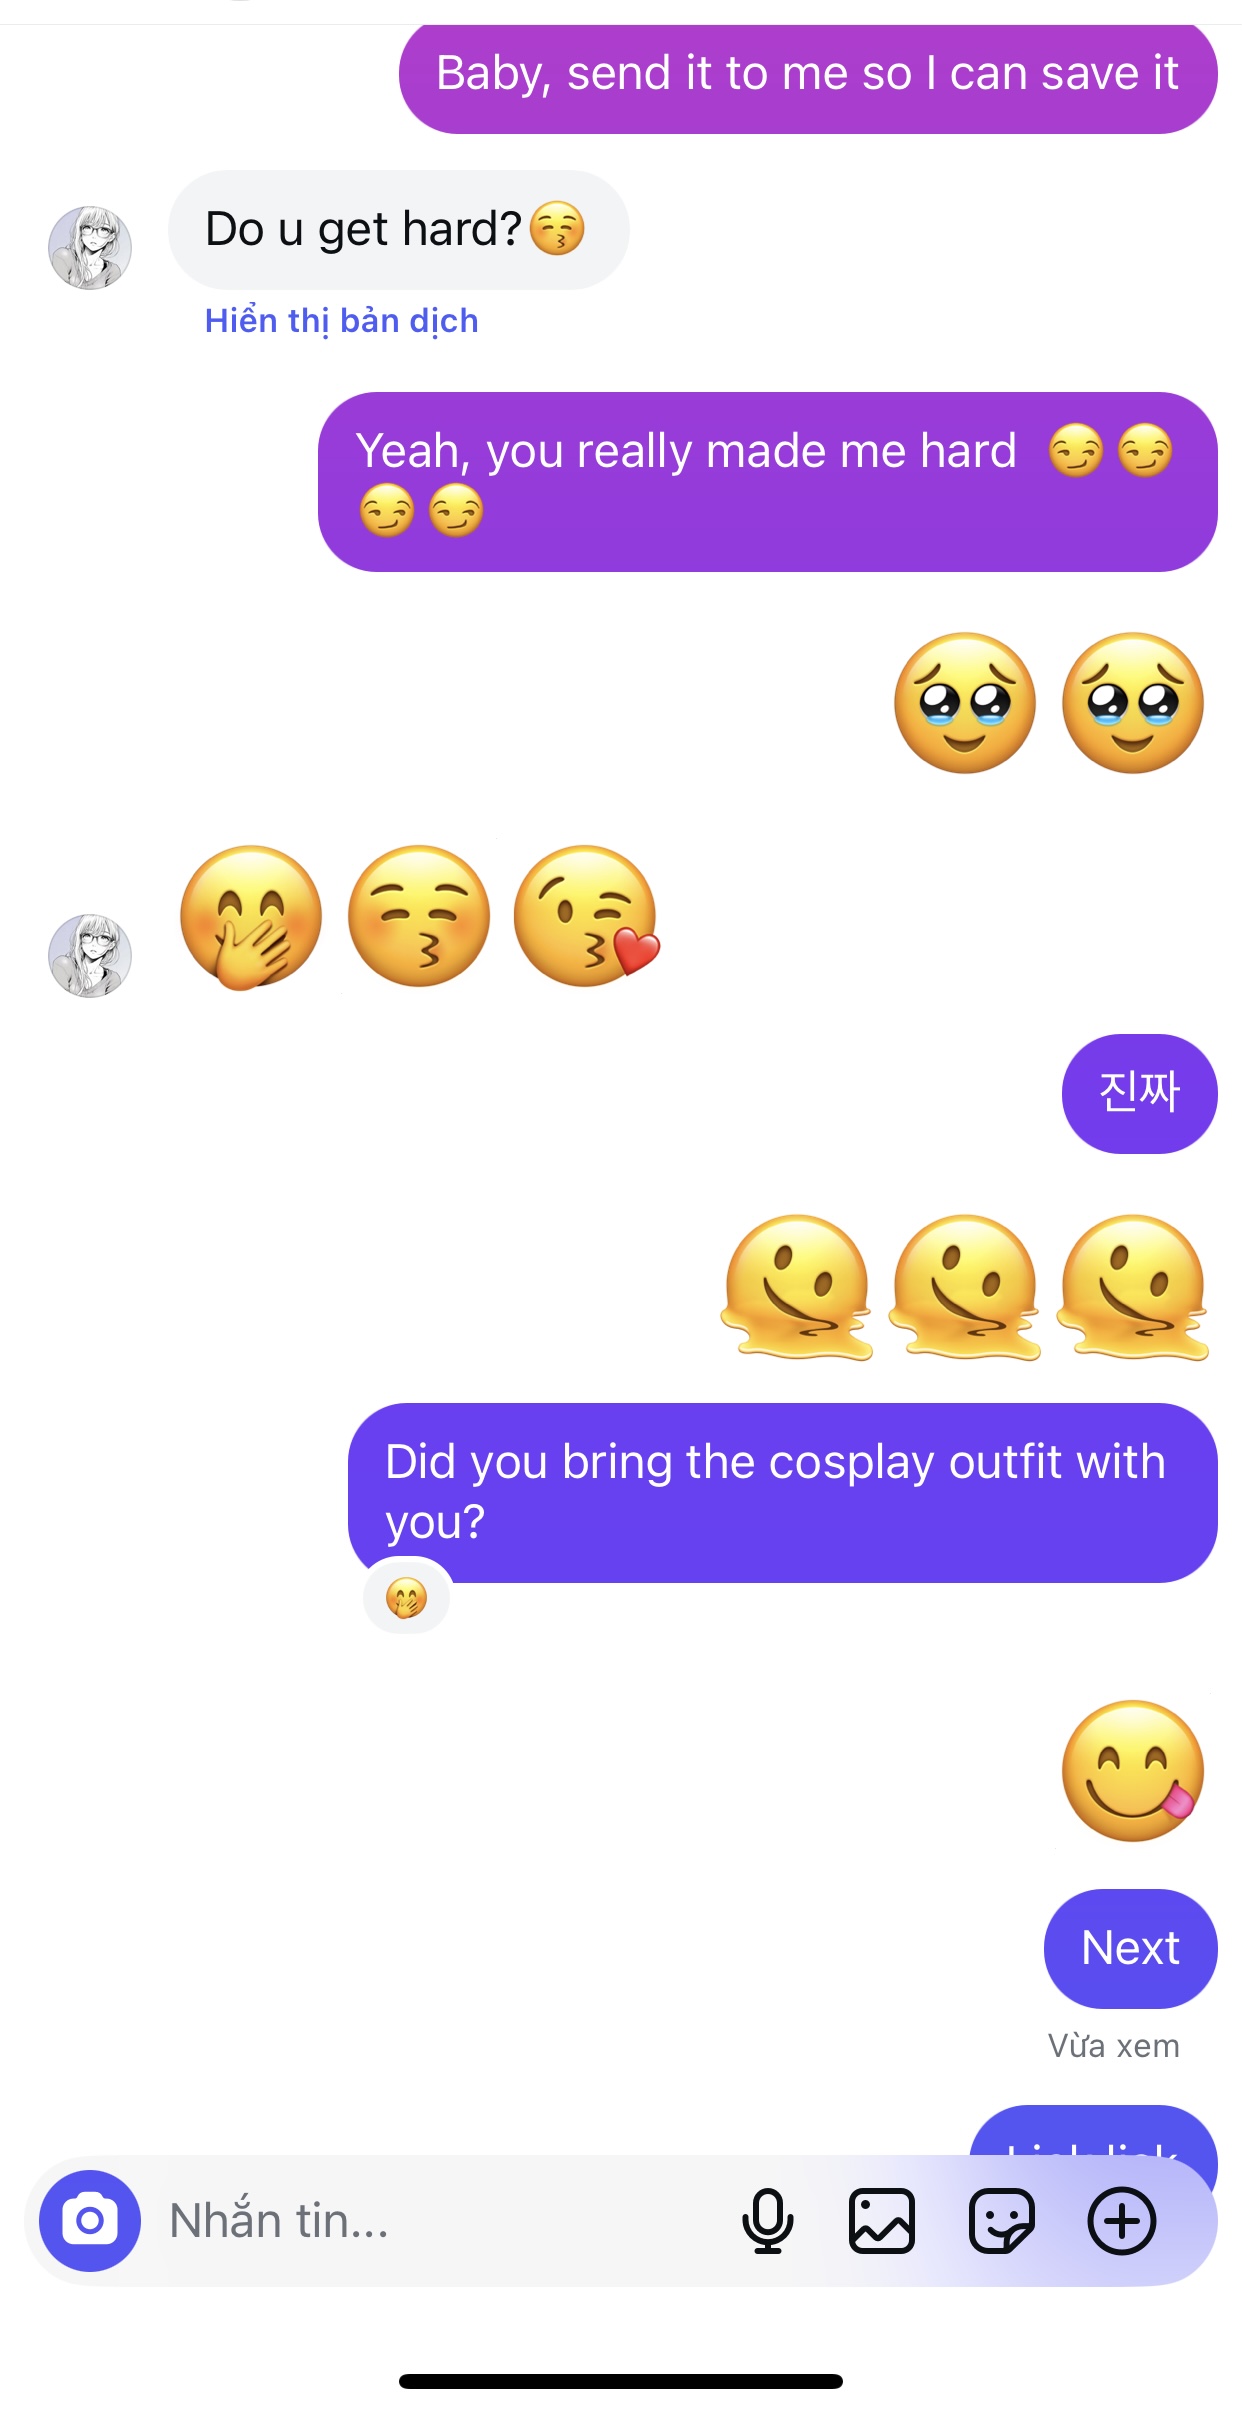The width and height of the screenshot is (1242, 2413).
Task: Open the camera from the message bar
Action: (x=90, y=2220)
